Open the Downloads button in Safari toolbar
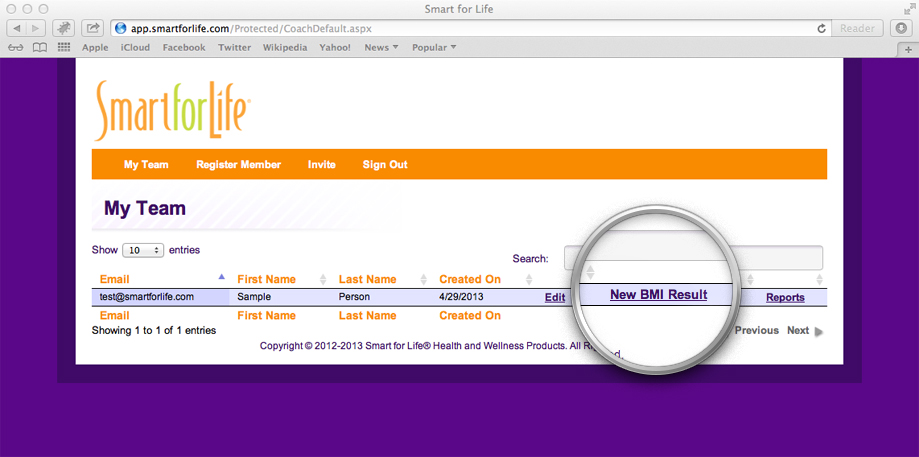Image resolution: width=919 pixels, height=457 pixels. [901, 28]
